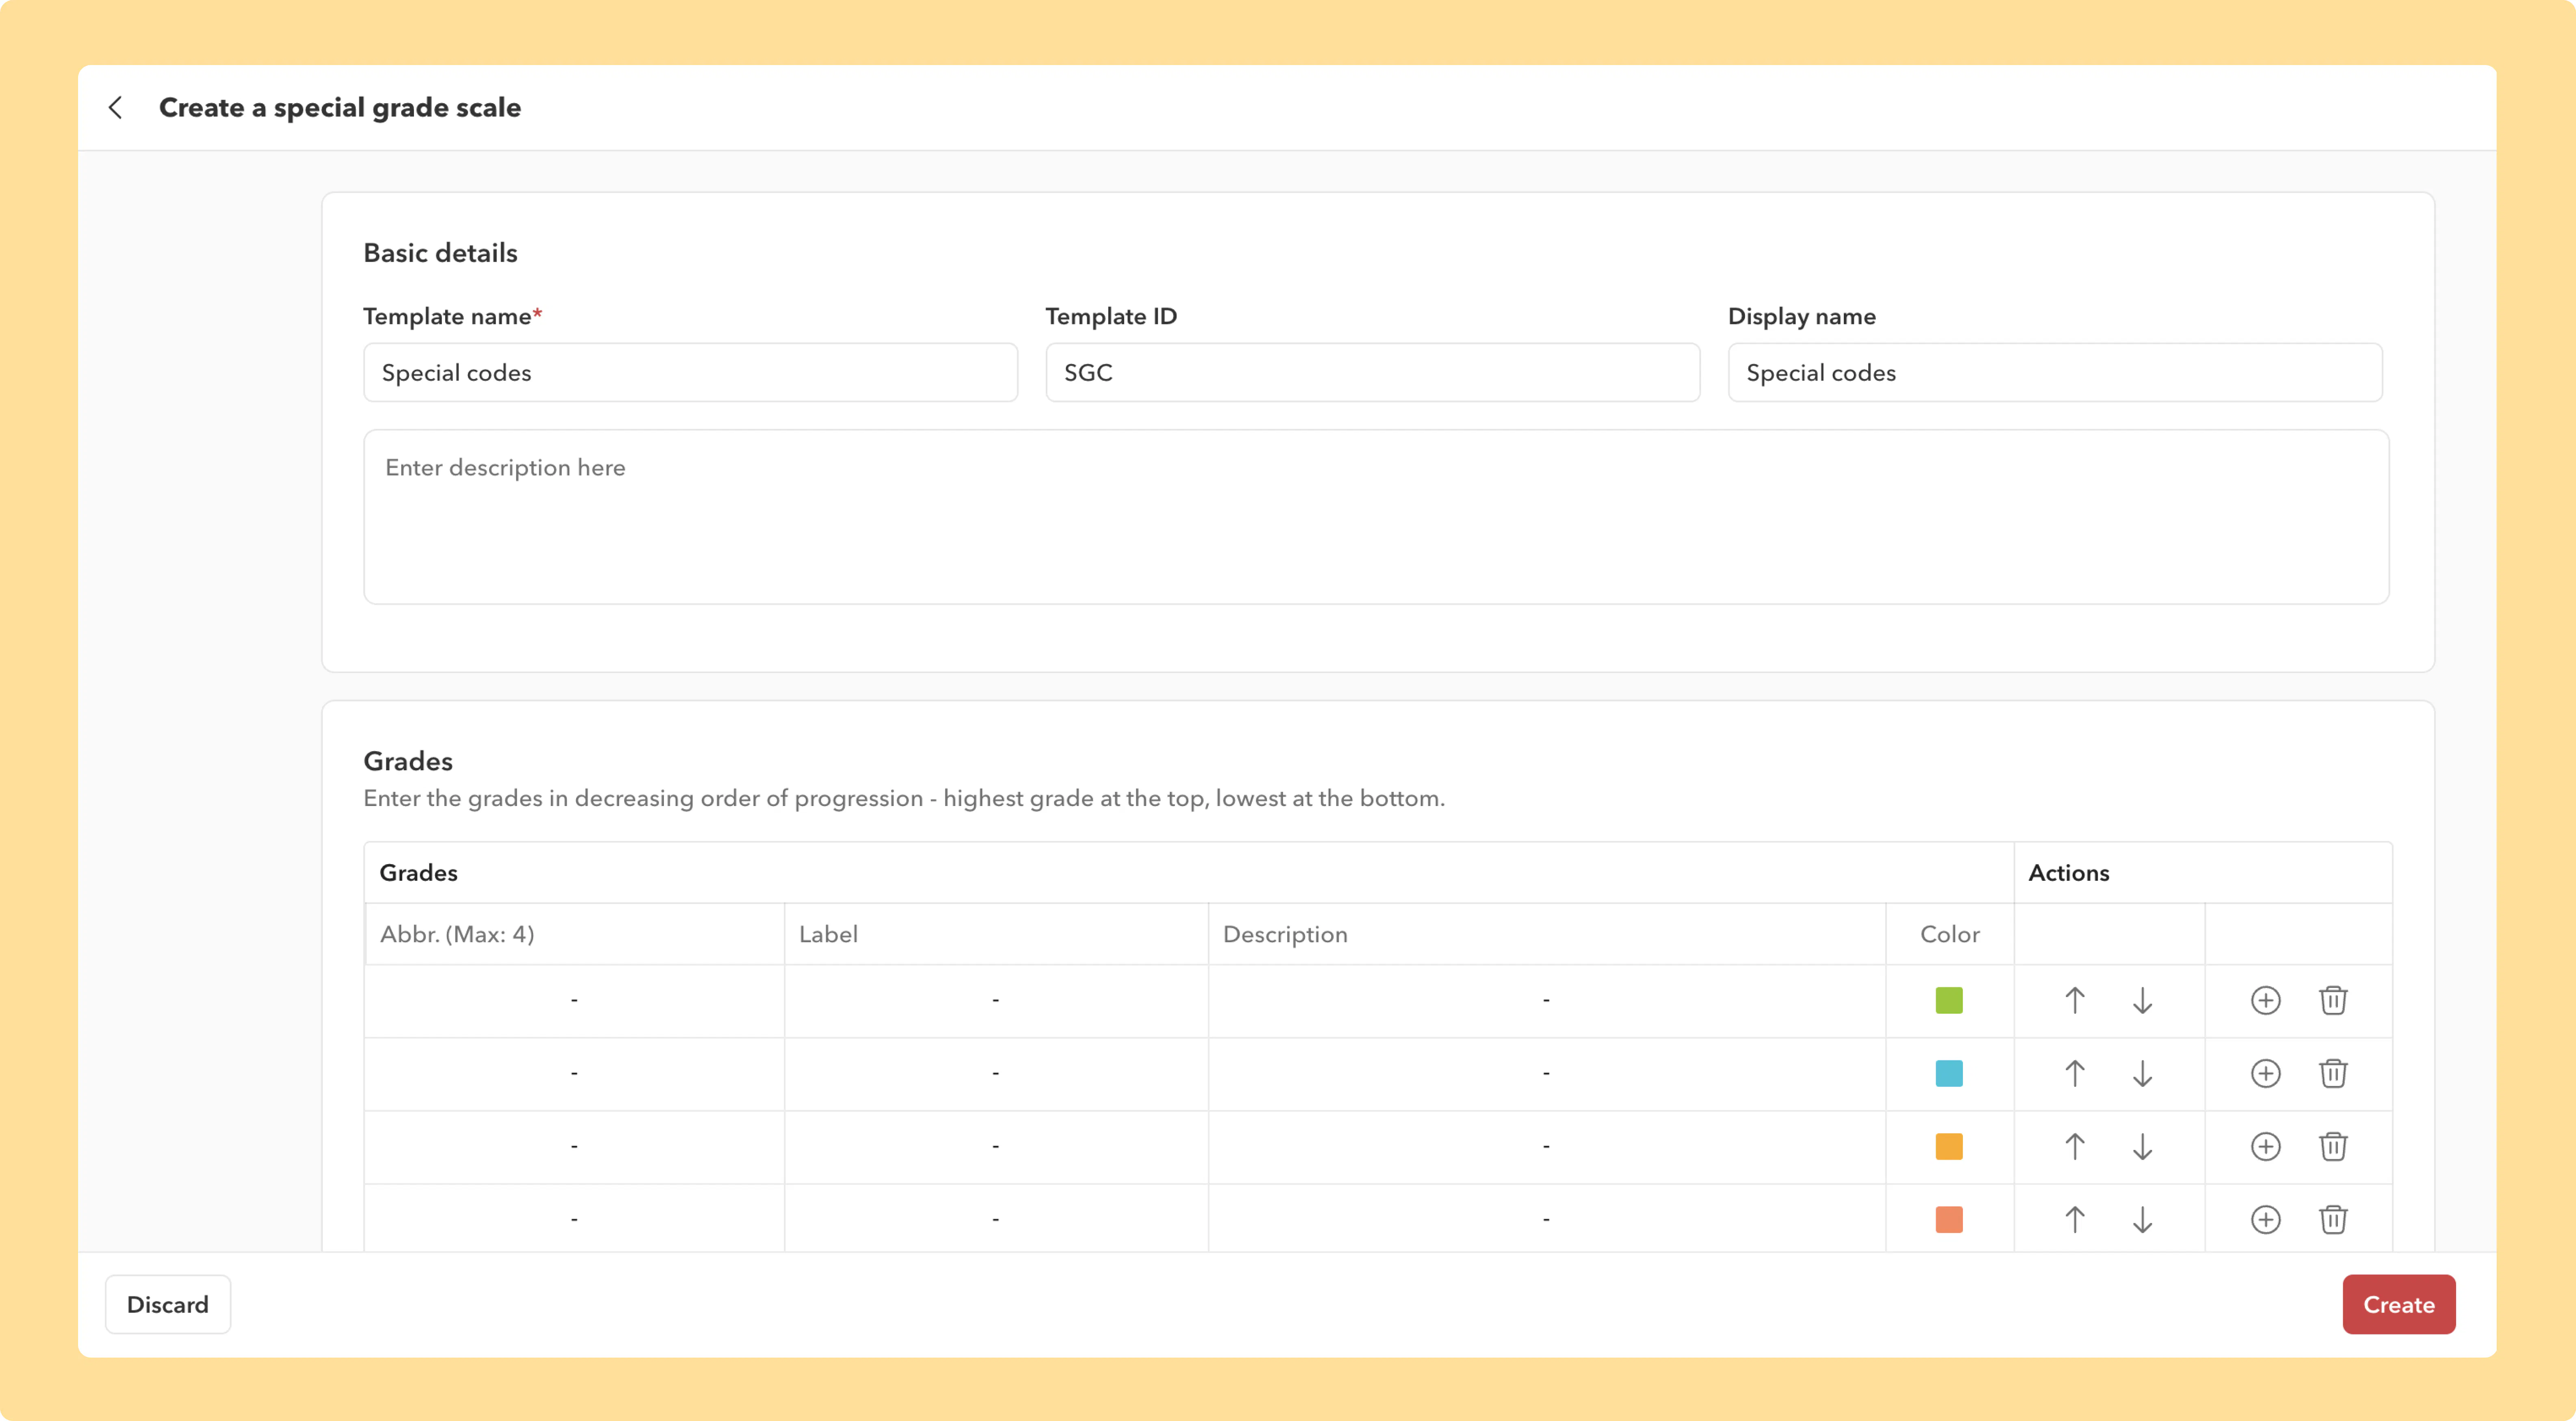Screen dimensions: 2576x1421
Task: Delete the coral-swatch grade row
Action: tap(2333, 1219)
